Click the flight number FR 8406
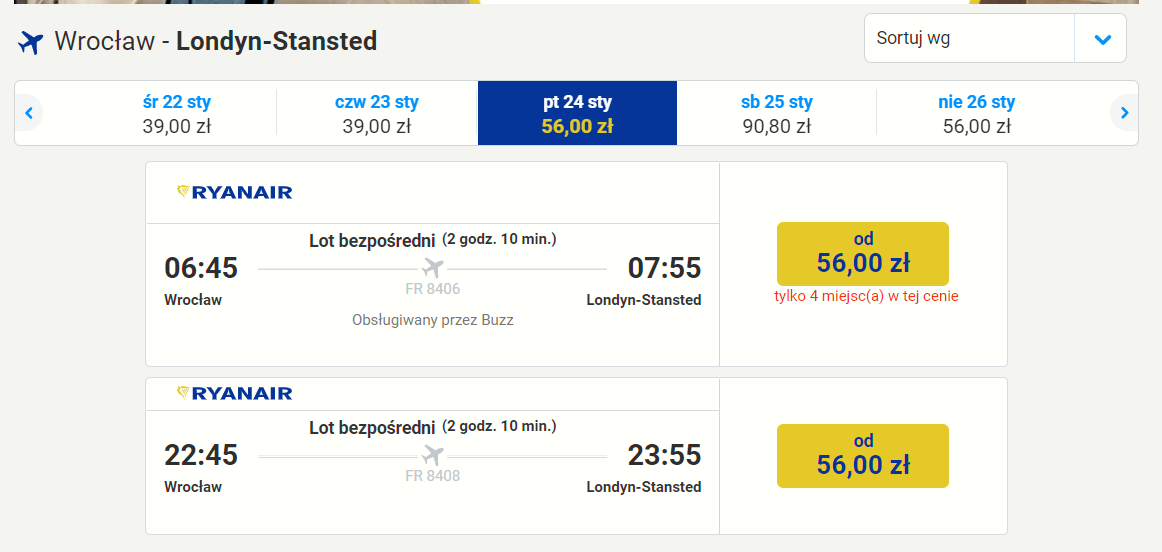This screenshot has width=1162, height=552. pyautogui.click(x=433, y=289)
